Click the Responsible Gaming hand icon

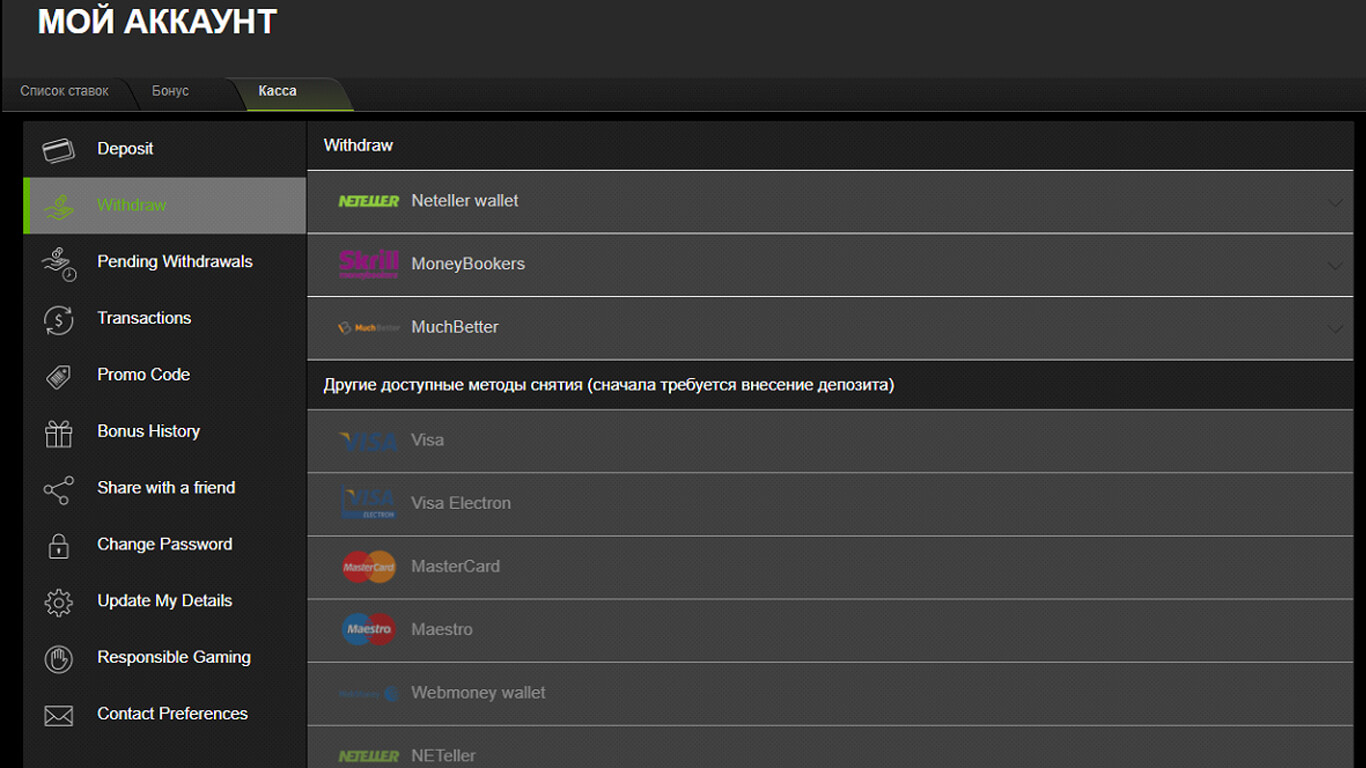[59, 659]
